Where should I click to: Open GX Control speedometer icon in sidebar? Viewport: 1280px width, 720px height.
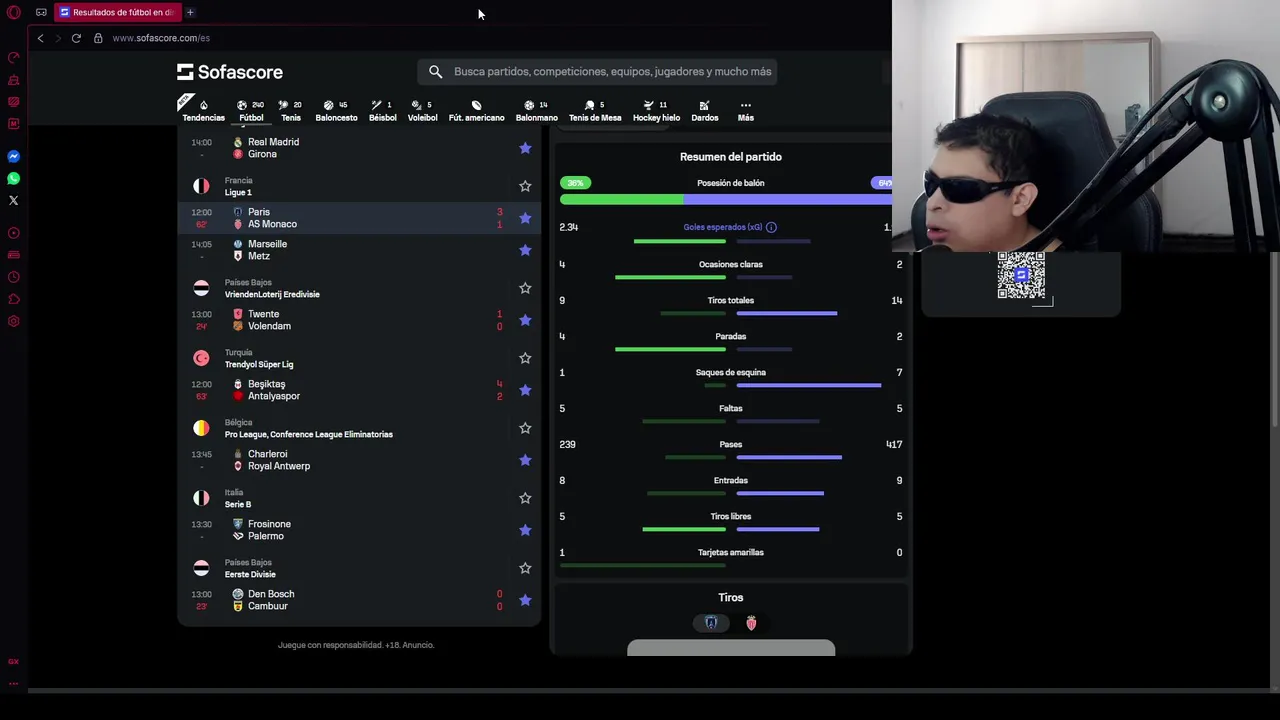coord(14,57)
